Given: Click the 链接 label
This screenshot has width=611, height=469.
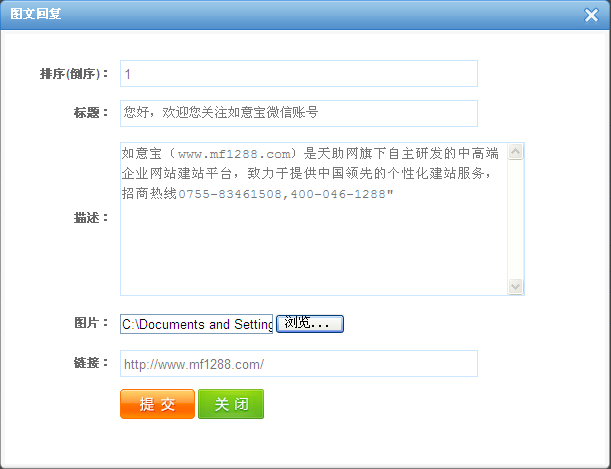Looking at the screenshot, I should coord(90,363).
